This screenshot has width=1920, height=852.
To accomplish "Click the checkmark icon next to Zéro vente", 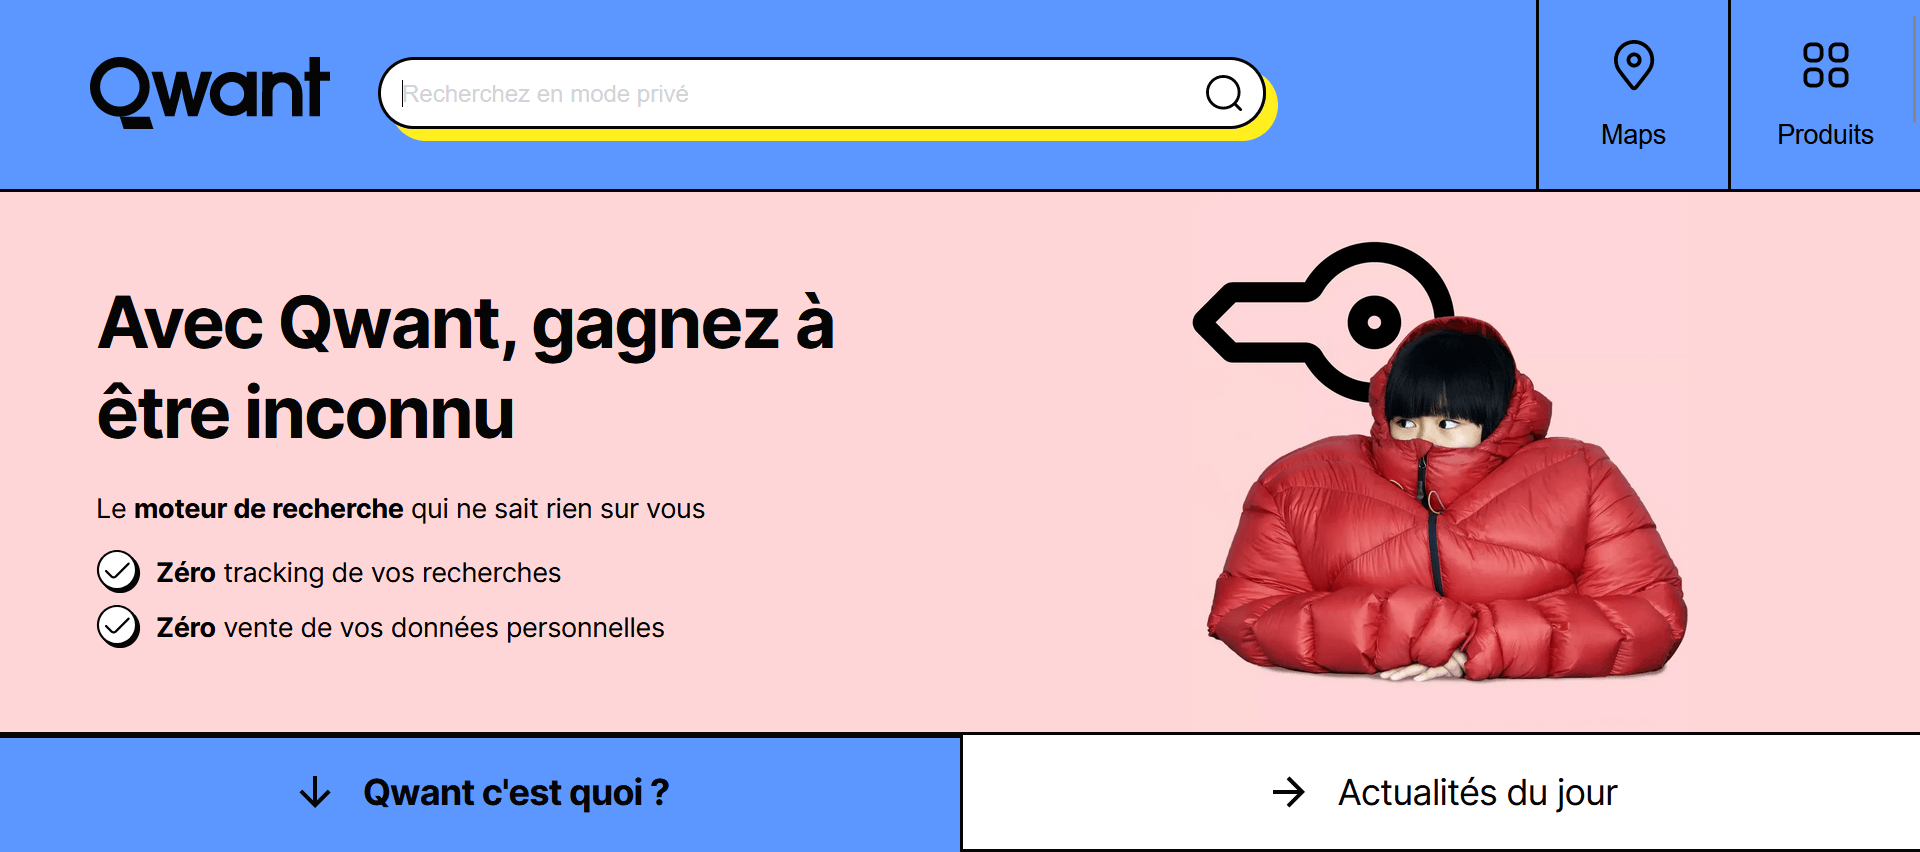I will point(118,627).
